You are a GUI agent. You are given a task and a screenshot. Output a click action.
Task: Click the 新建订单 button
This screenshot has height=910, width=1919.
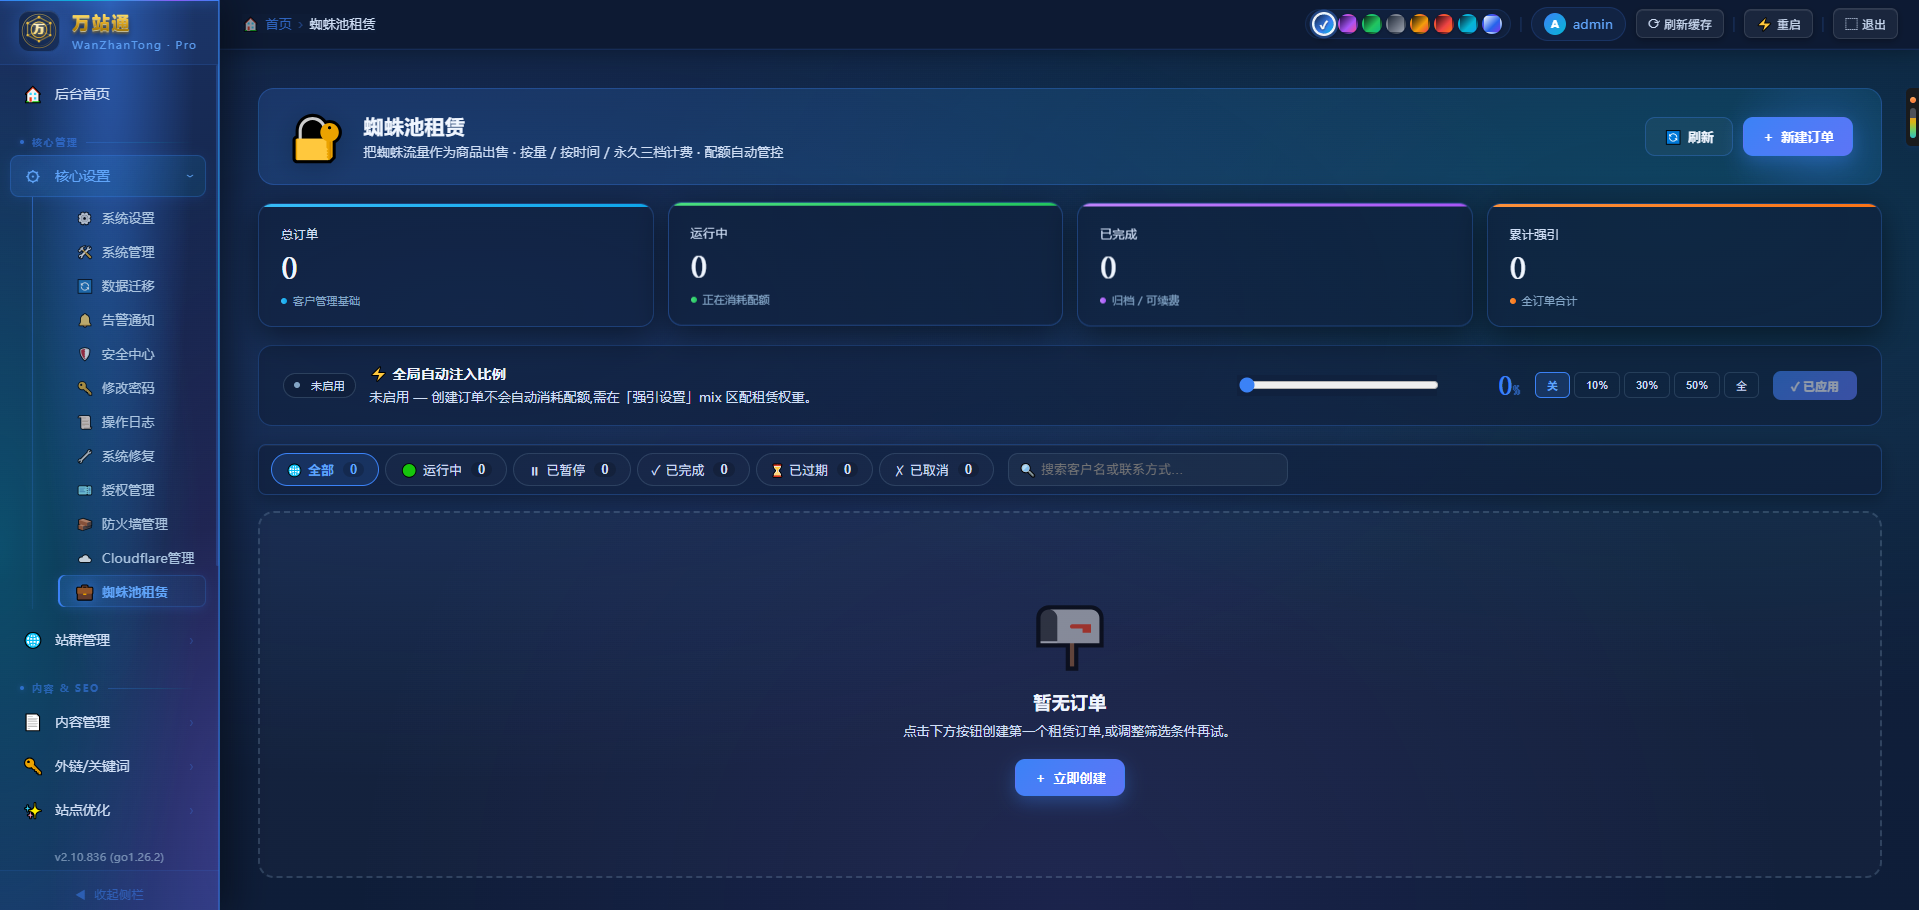point(1797,137)
